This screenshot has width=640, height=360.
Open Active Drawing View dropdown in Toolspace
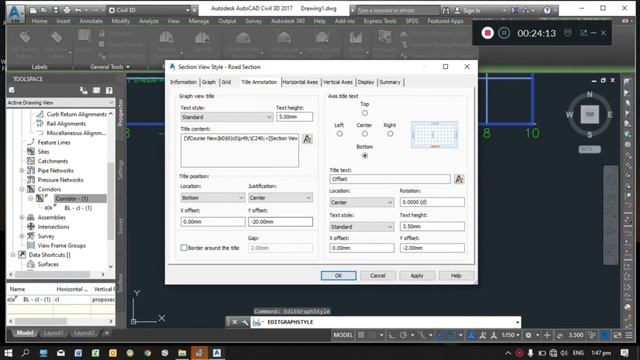click(x=60, y=102)
